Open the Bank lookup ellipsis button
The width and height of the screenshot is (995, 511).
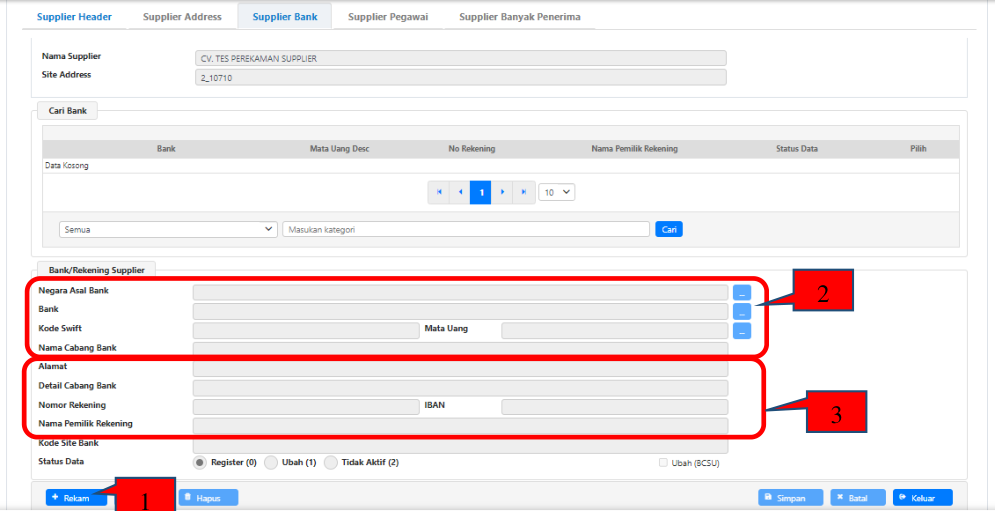(x=741, y=311)
